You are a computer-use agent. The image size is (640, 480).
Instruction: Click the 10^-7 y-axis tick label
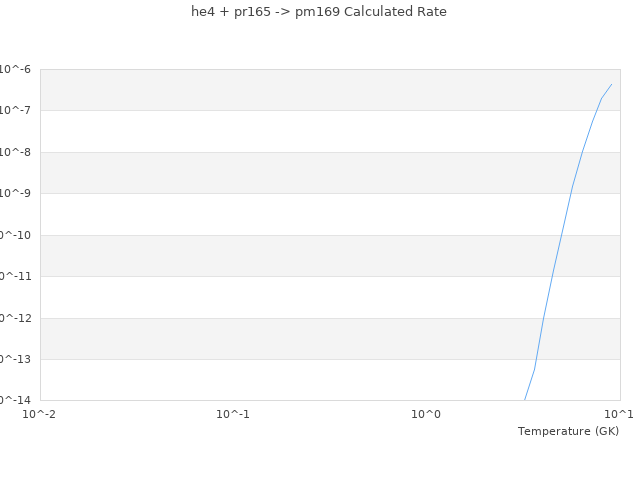point(15,110)
